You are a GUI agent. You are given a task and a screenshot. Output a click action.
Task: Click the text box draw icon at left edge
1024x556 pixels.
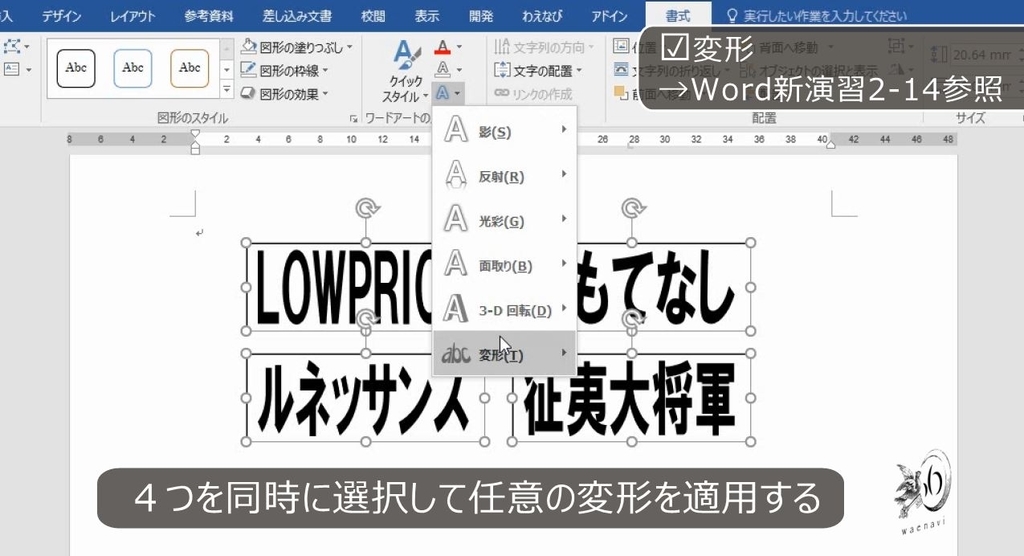pos(12,69)
